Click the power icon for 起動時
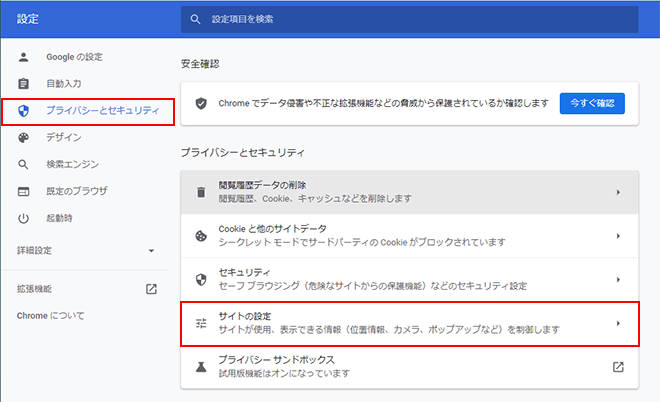 point(24,218)
